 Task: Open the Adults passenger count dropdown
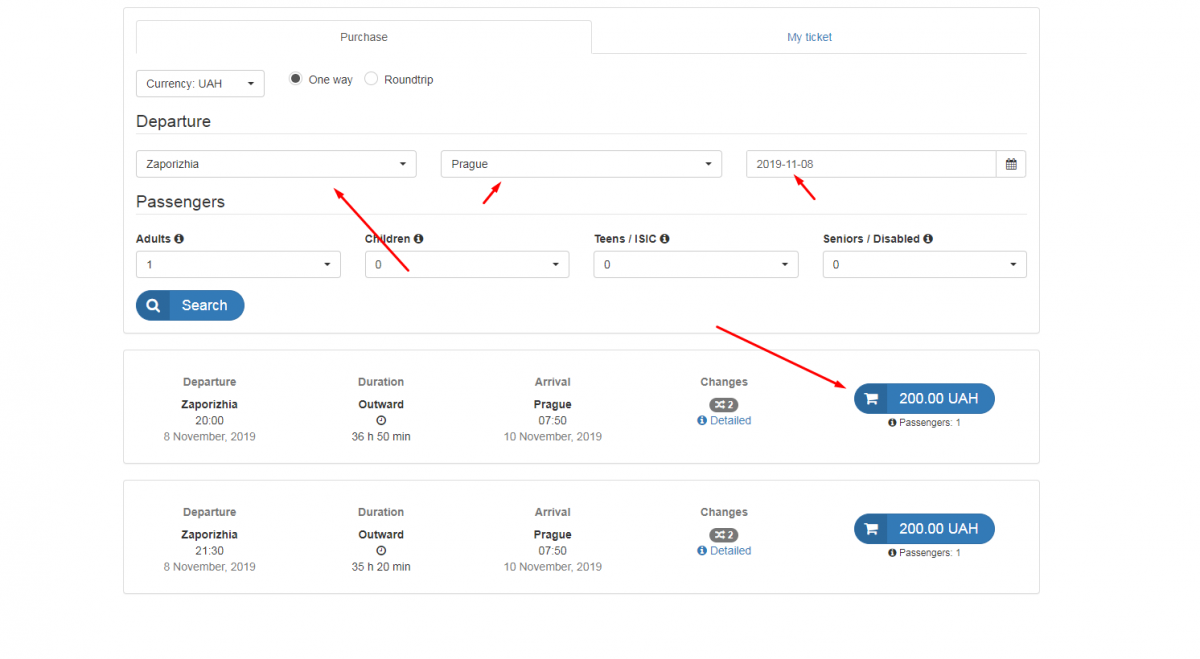tap(238, 265)
